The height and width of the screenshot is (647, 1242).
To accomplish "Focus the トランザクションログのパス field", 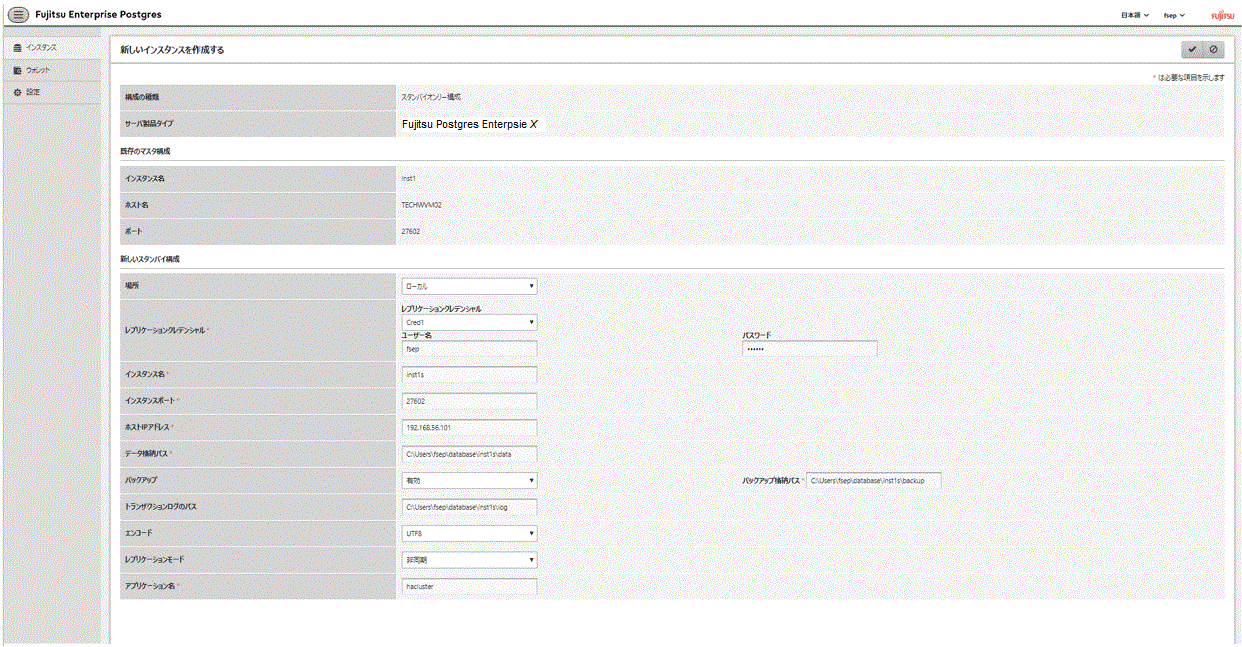I will 469,507.
